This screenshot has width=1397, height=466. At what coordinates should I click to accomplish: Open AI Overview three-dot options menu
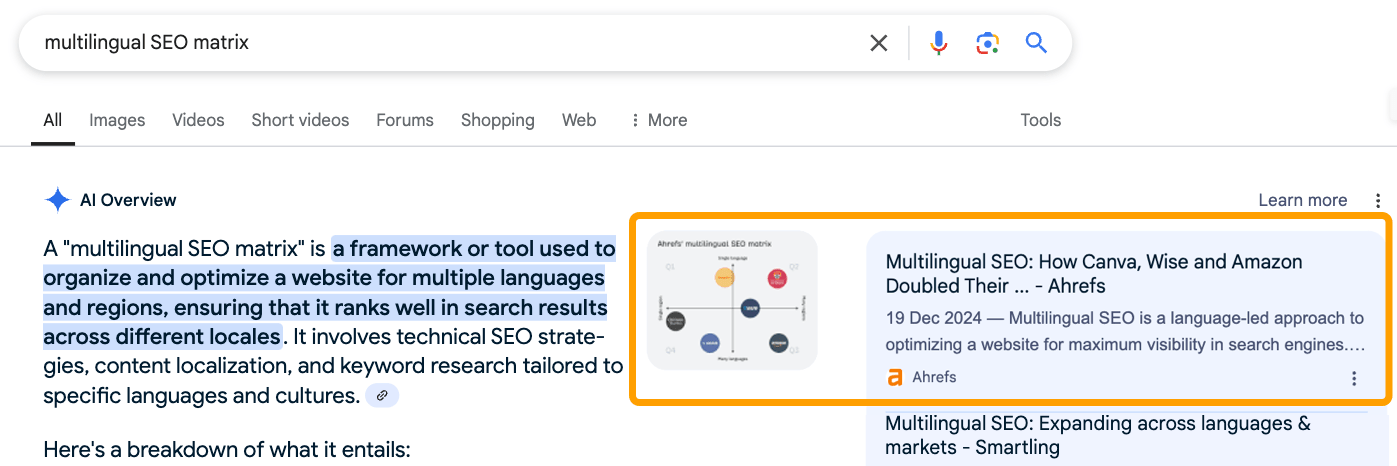[1379, 200]
